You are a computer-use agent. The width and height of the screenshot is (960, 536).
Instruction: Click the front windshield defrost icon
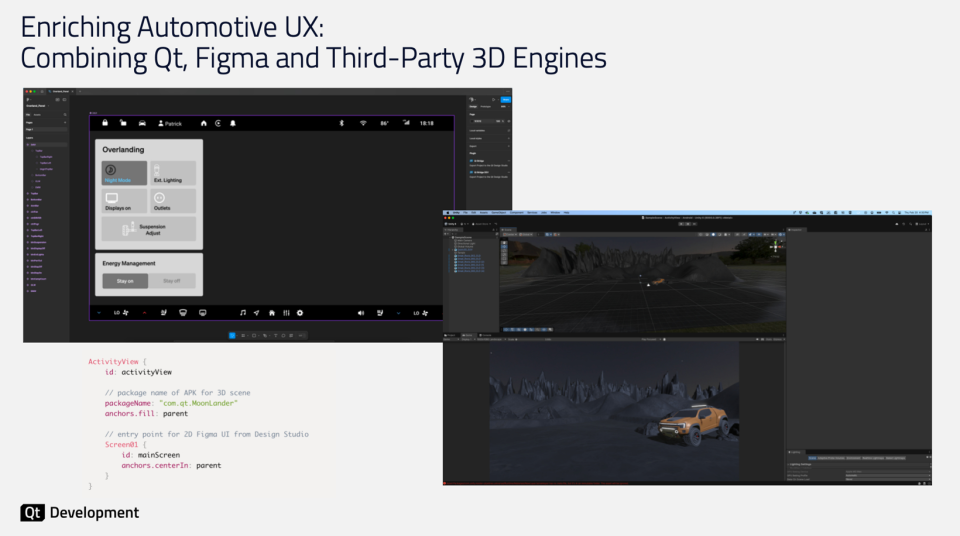pos(182,313)
